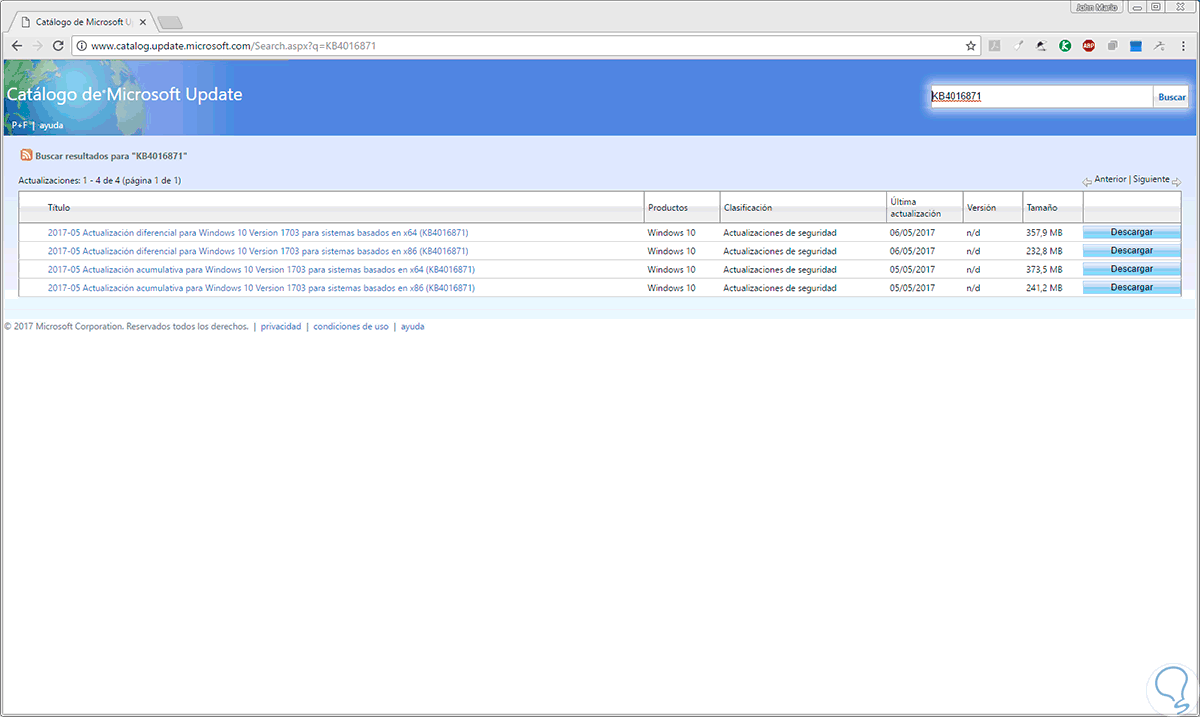Click the lamp-shaped extension icon
This screenshot has width=1200, height=717.
click(x=1042, y=46)
